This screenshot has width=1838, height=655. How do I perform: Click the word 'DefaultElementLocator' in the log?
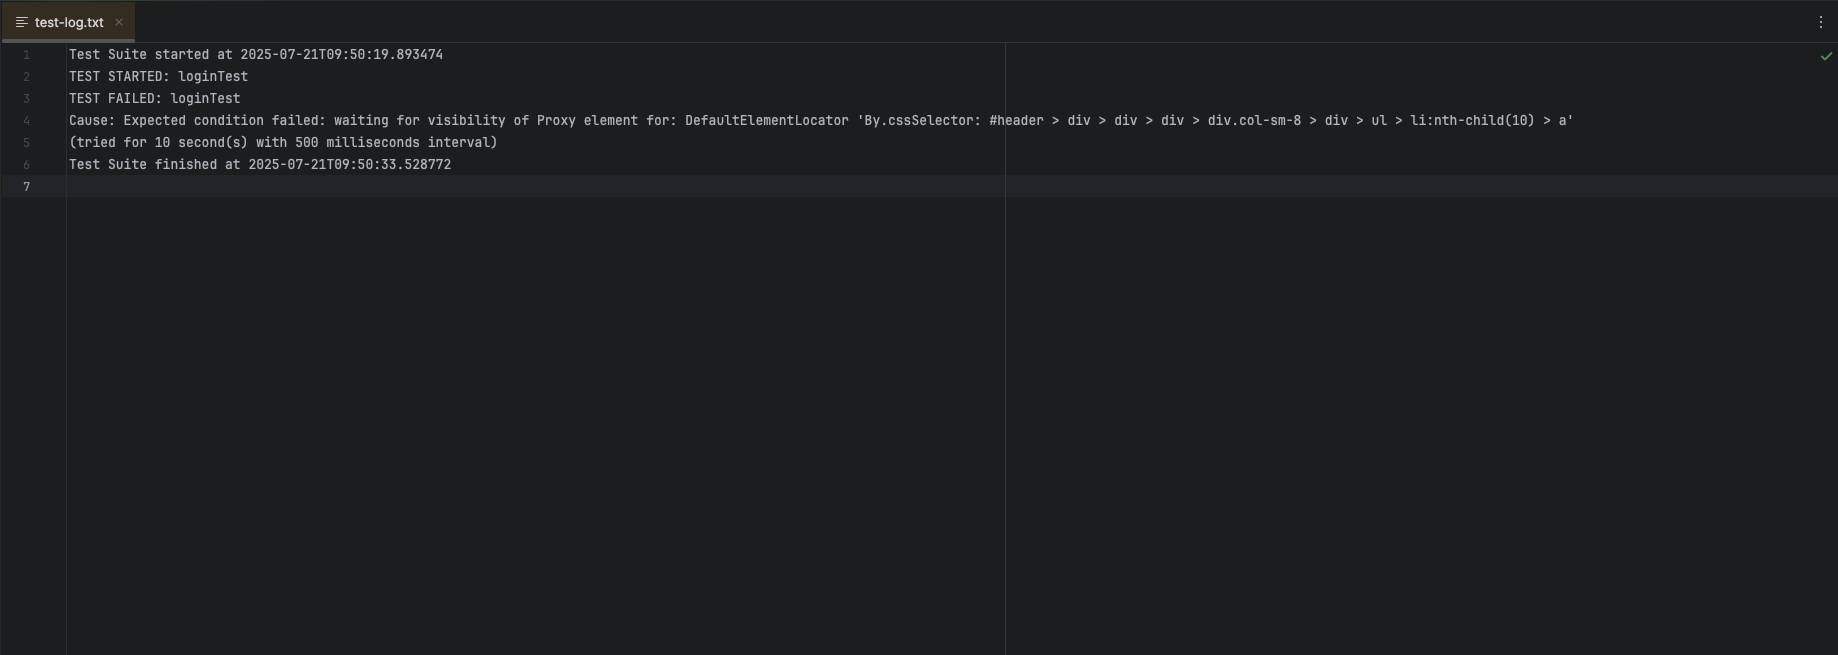coord(766,121)
